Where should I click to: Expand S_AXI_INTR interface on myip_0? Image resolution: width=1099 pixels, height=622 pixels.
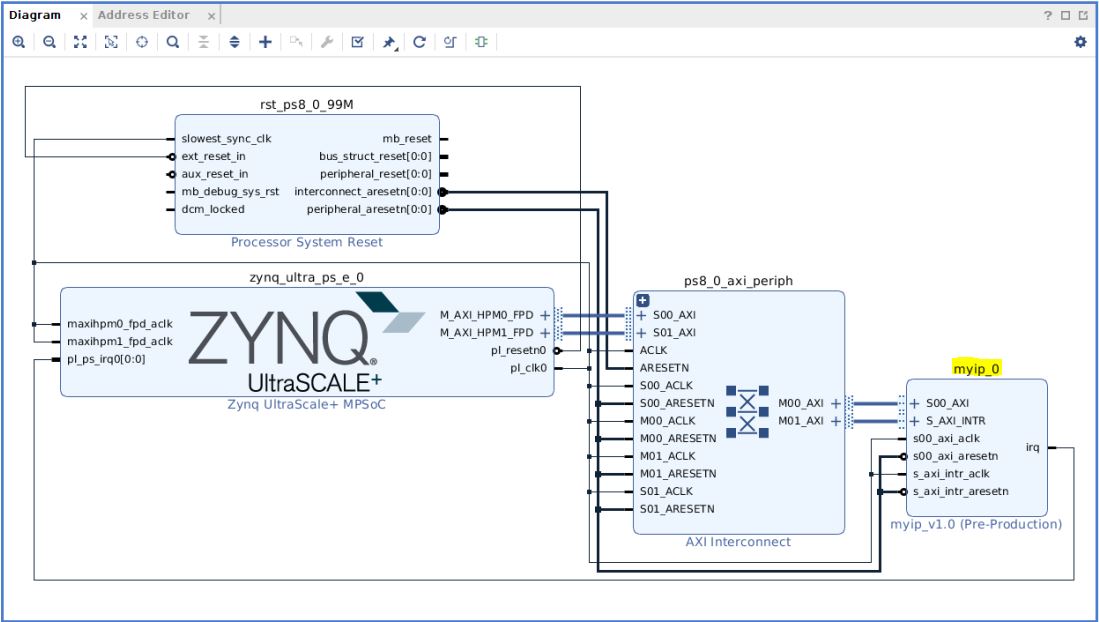916,421
